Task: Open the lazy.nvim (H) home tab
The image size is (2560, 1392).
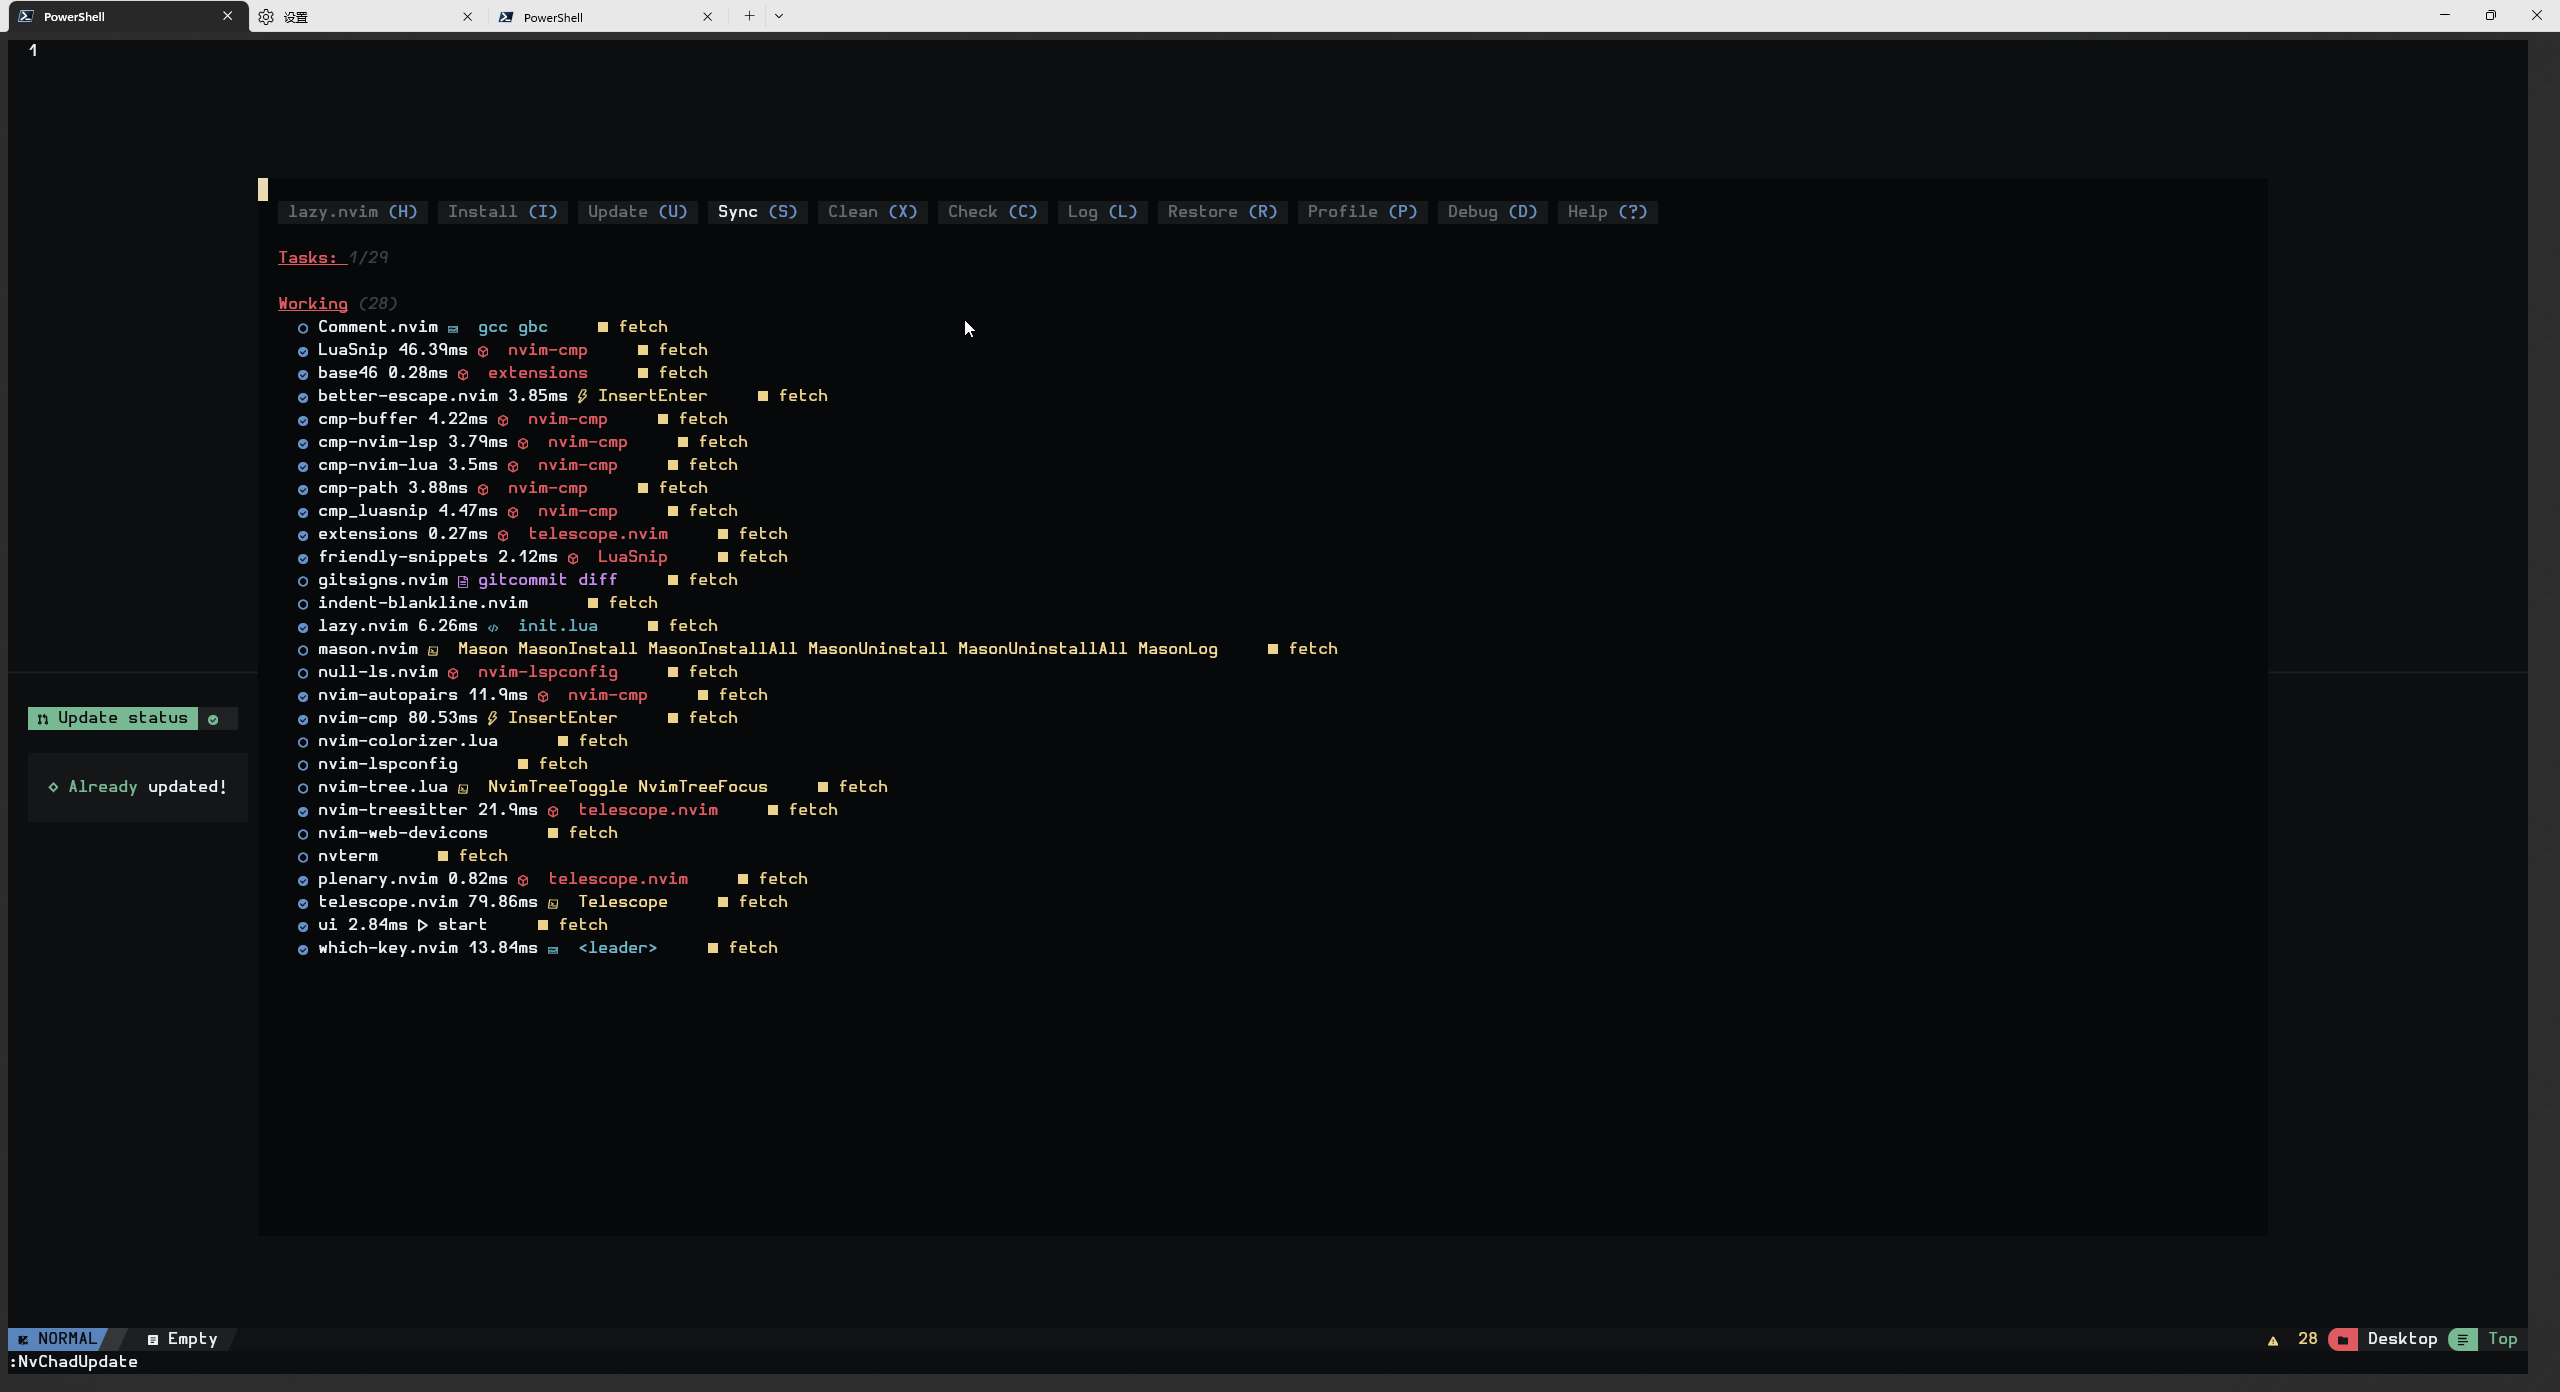Action: [x=353, y=212]
